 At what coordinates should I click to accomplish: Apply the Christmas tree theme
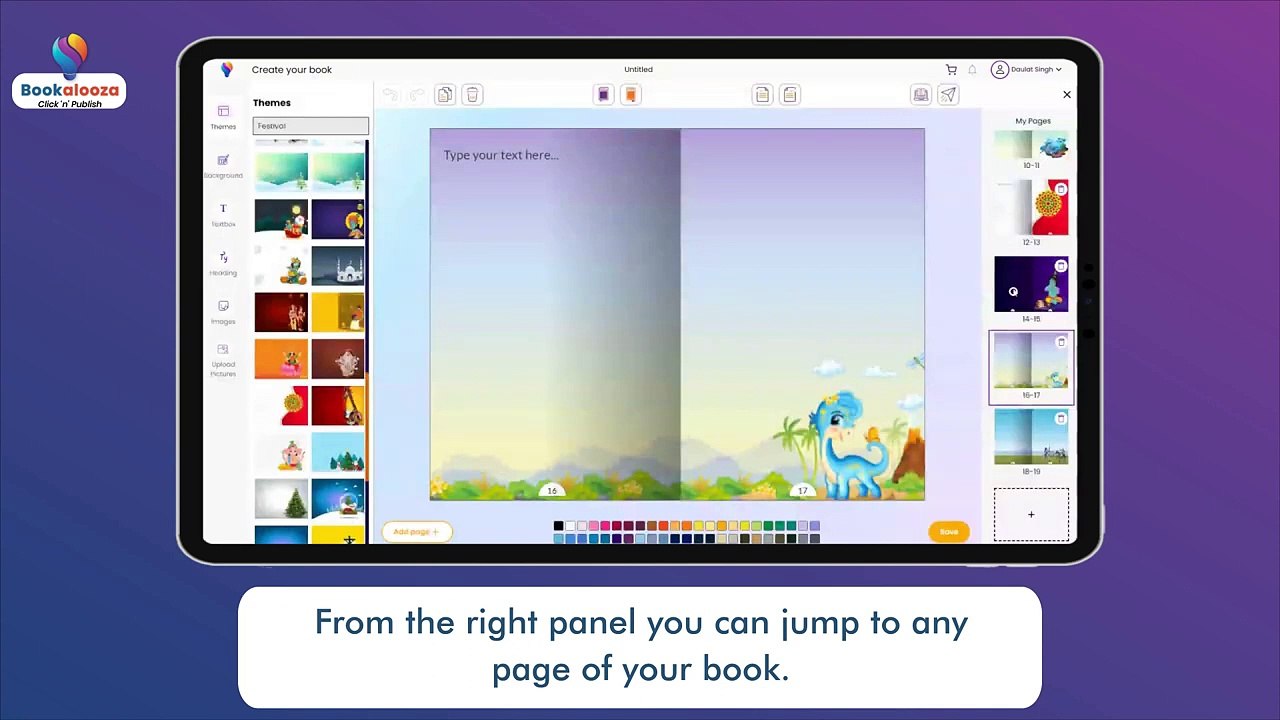point(281,499)
